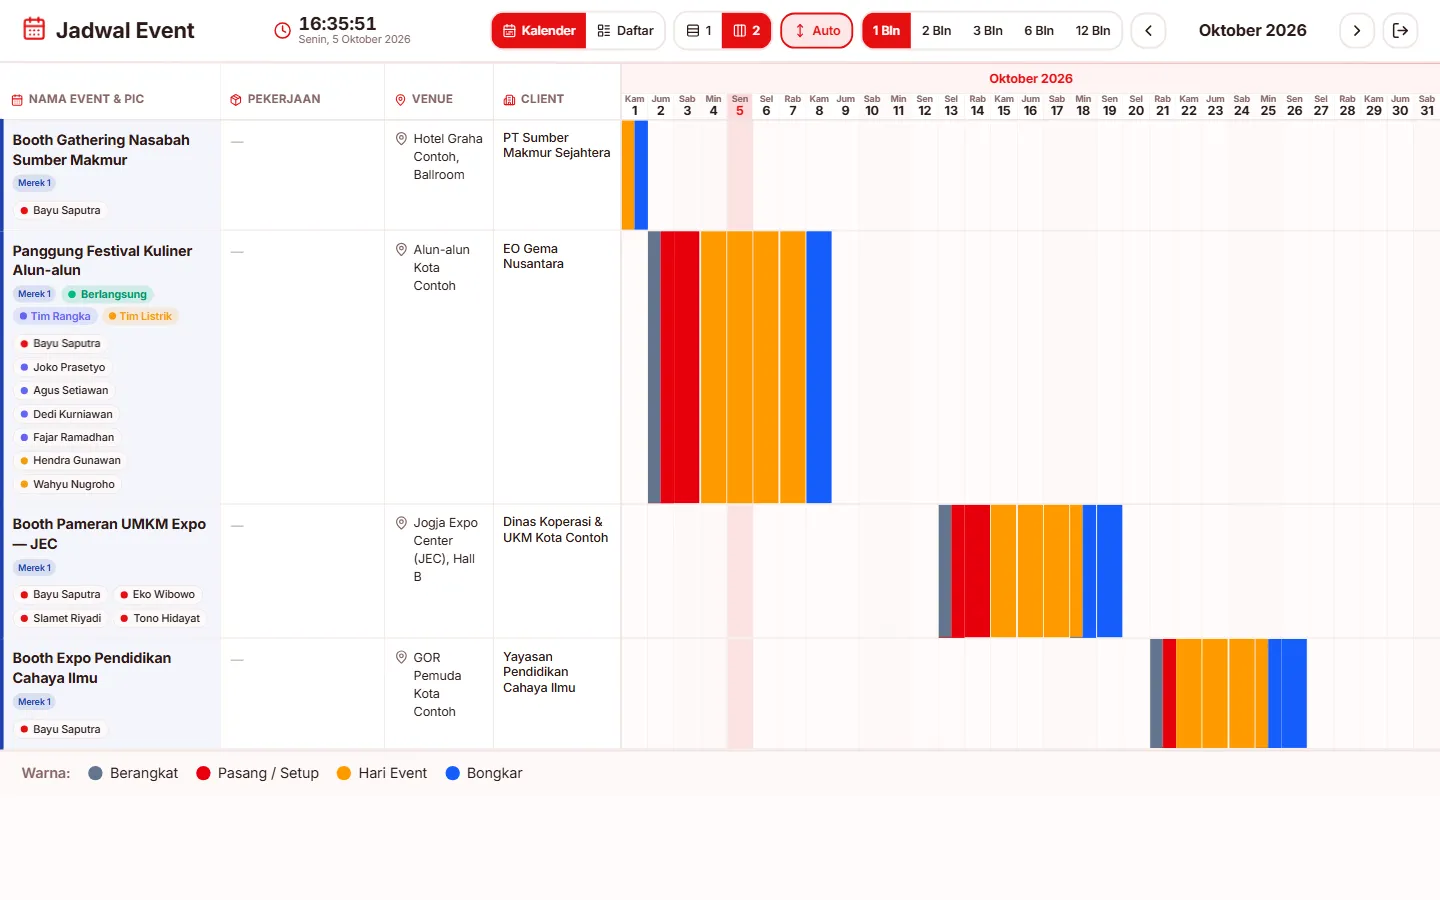Click PIC chip Joko Prasetyo

click(x=63, y=367)
